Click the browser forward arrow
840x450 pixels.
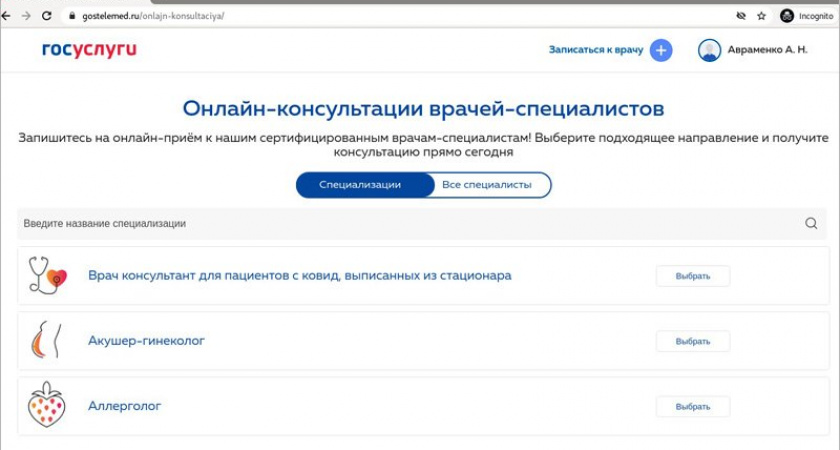coord(26,16)
